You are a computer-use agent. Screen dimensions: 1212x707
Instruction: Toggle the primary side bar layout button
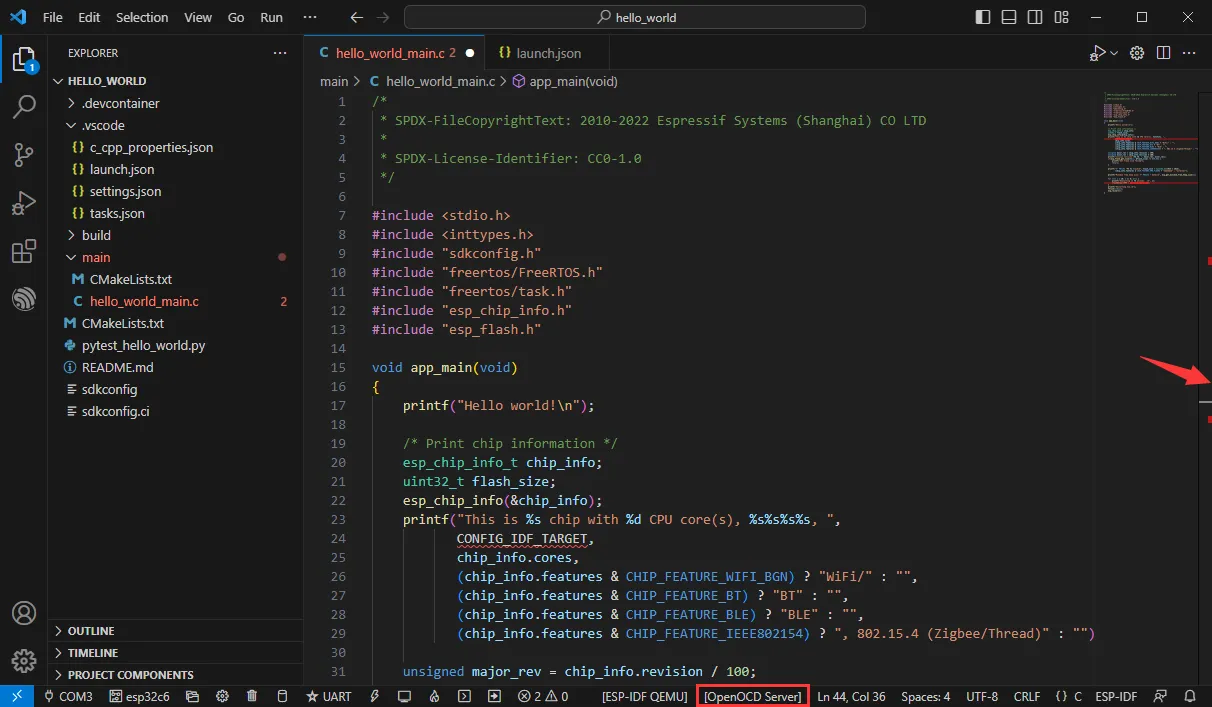[981, 17]
